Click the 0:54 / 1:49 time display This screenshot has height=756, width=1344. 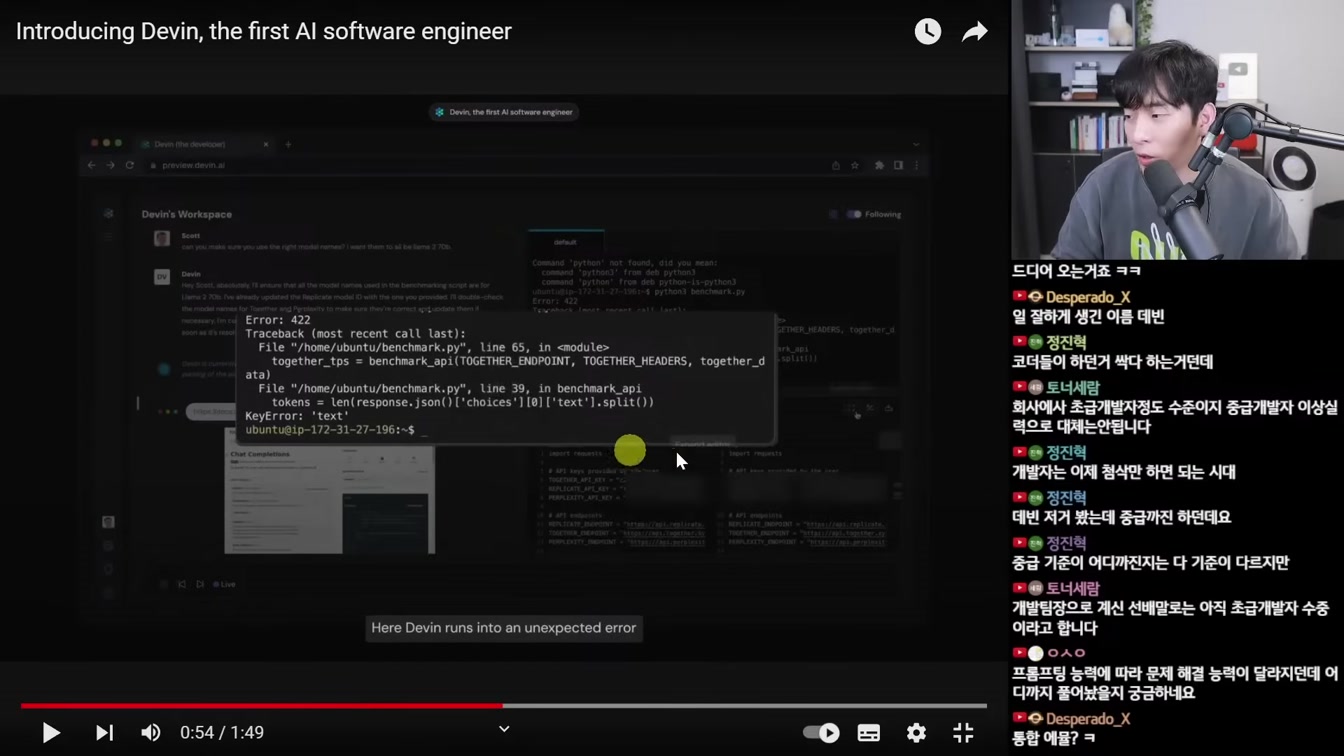click(222, 733)
